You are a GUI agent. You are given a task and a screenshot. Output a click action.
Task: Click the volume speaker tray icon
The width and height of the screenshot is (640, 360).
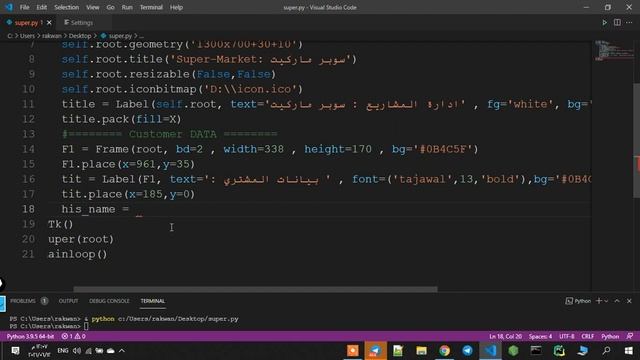(x=77, y=351)
